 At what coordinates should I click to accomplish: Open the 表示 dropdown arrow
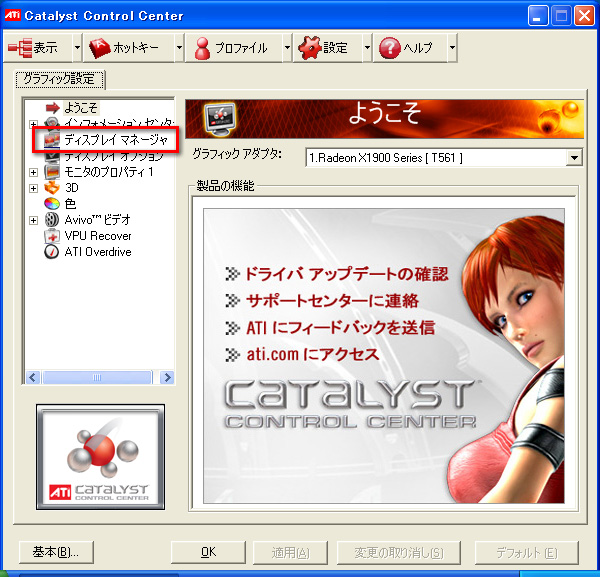[77, 48]
